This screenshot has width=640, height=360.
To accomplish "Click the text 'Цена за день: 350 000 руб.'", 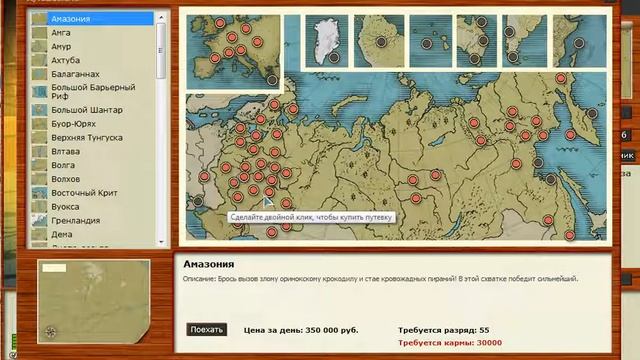I will coord(301,330).
